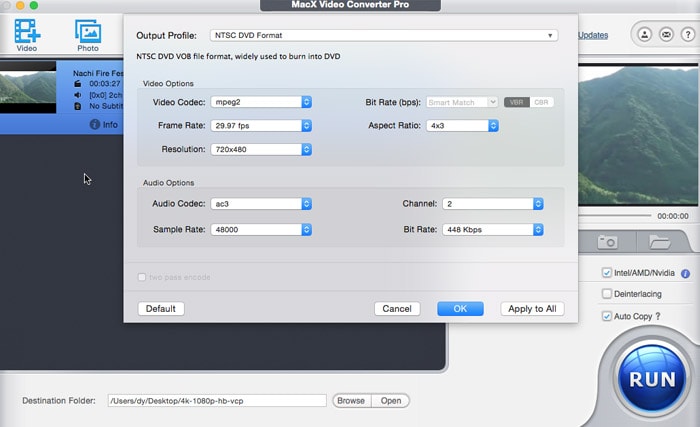Open the Sample Rate 48000 dropdown
This screenshot has height=427, width=700.
[261, 230]
